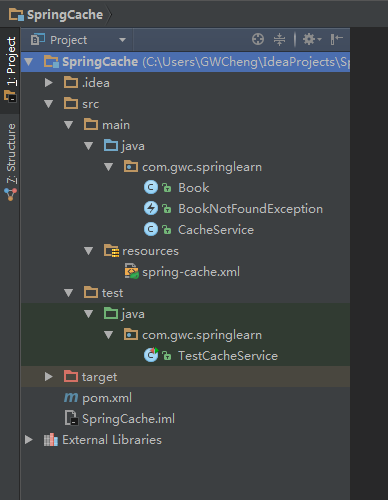
Task: Select the .idea folder label
Action: (x=96, y=83)
